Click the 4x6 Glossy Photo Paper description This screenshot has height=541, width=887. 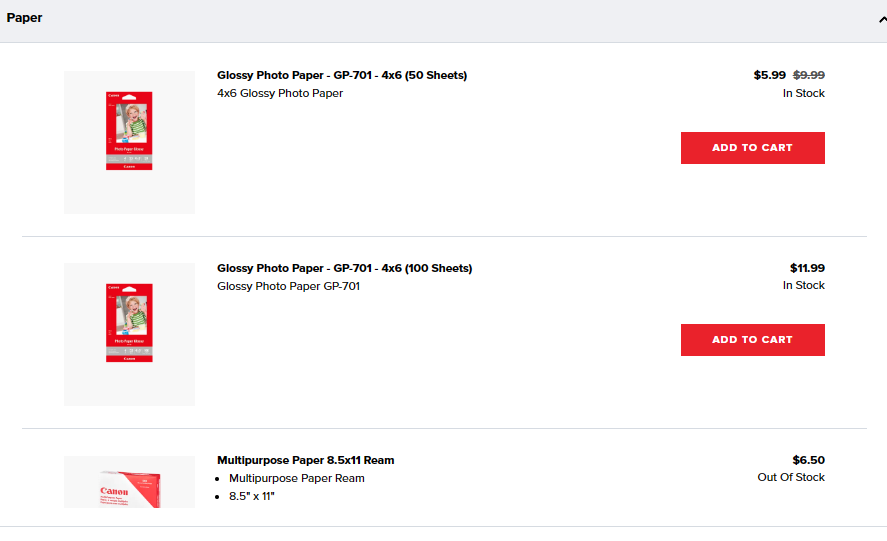pyautogui.click(x=280, y=93)
